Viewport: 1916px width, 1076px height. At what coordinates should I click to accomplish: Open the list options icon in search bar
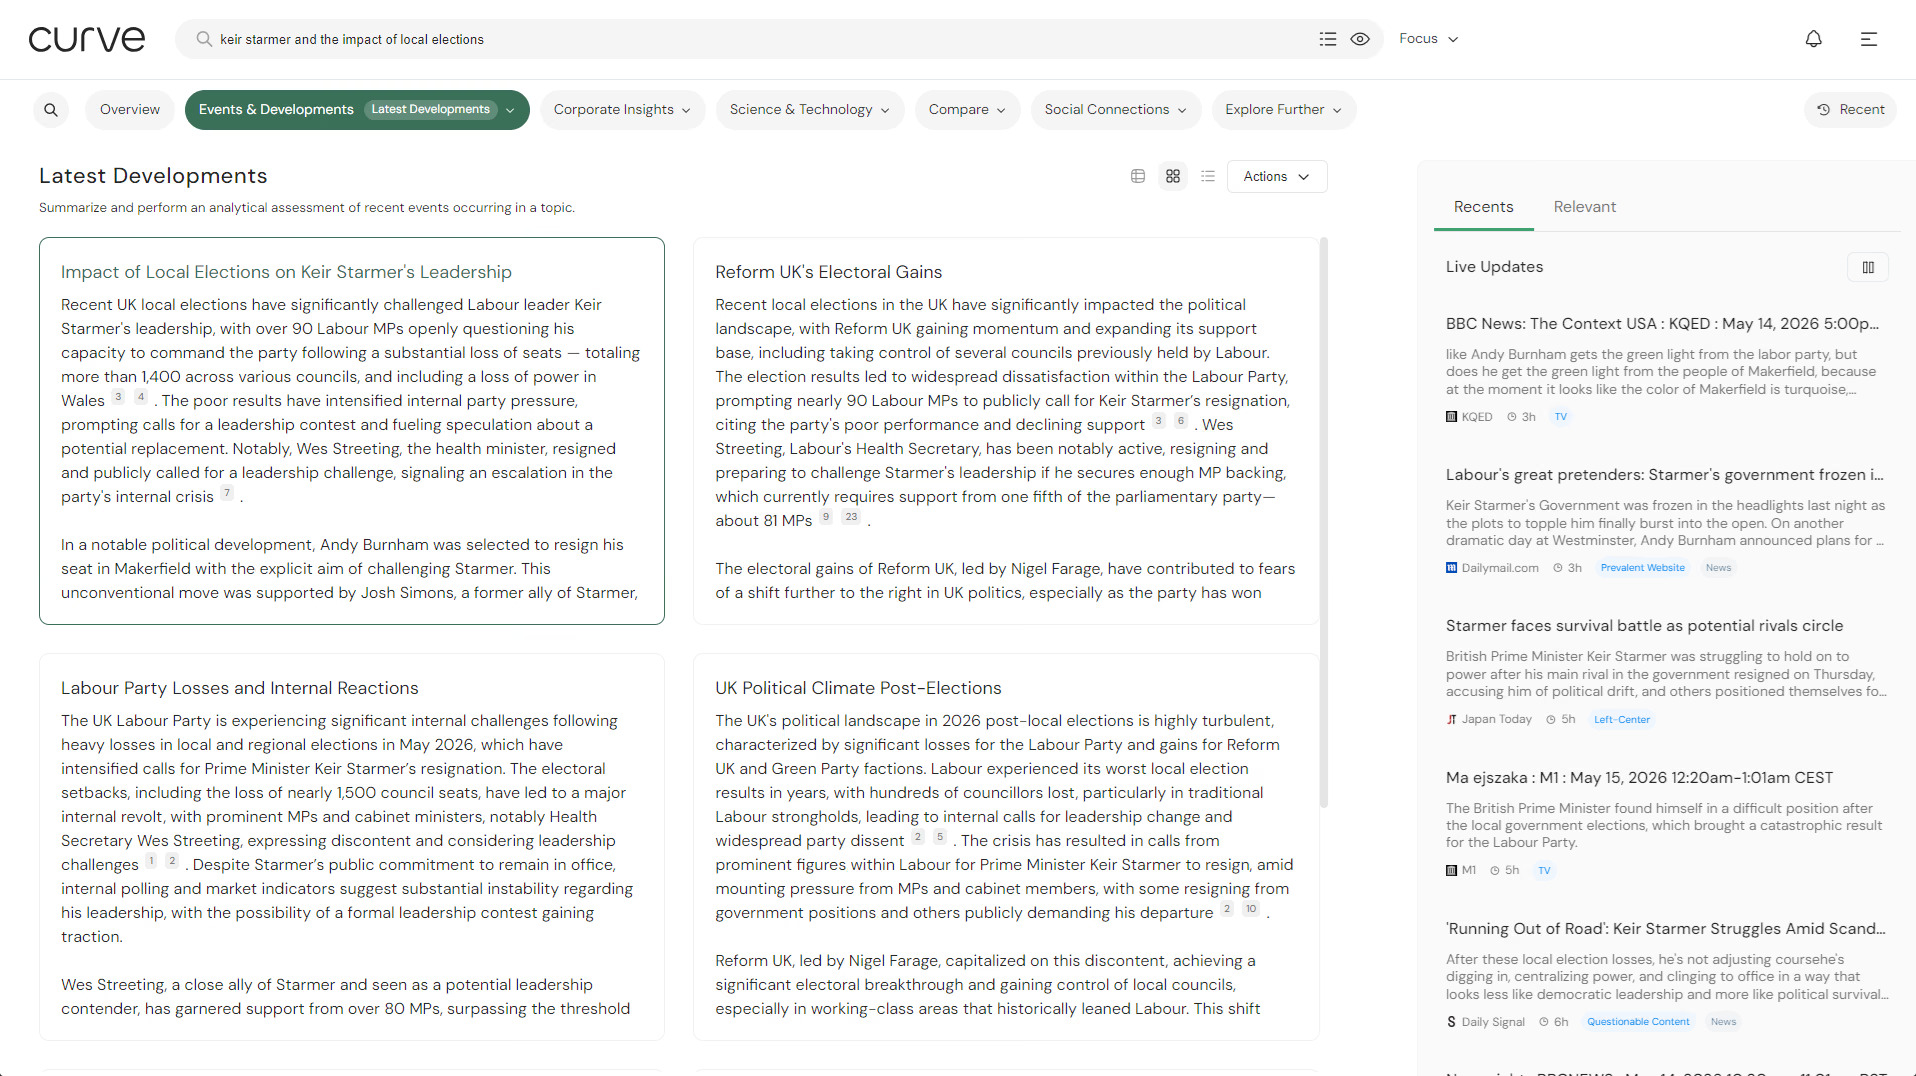coord(1328,39)
